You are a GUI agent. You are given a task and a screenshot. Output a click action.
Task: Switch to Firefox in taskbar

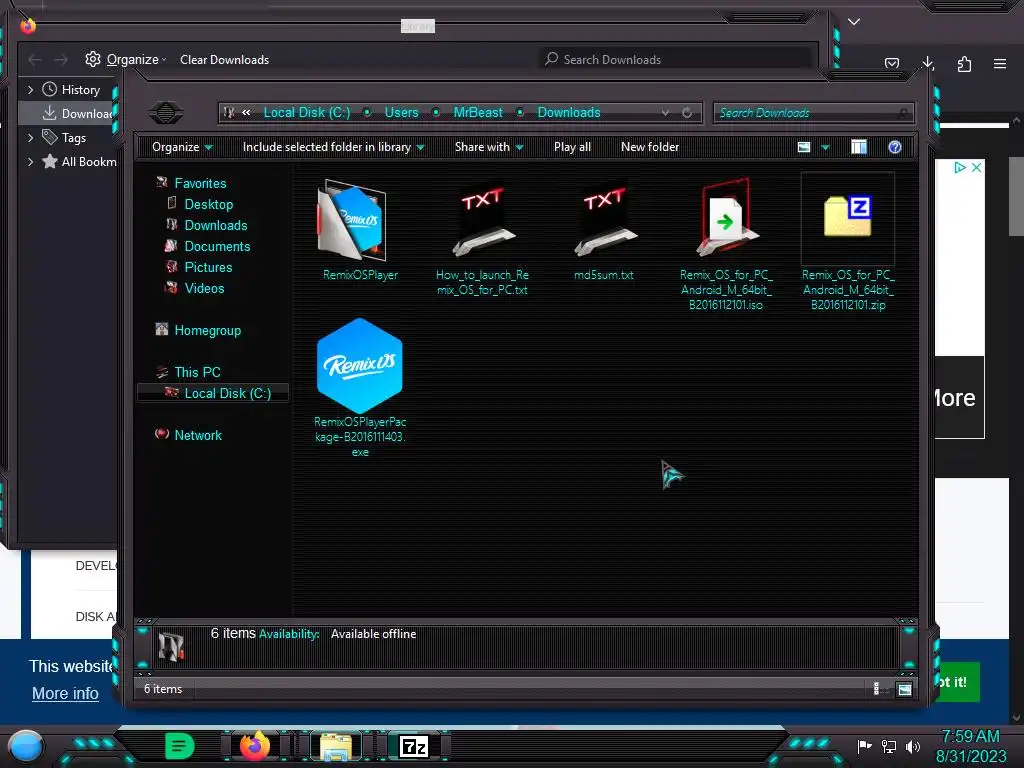255,746
